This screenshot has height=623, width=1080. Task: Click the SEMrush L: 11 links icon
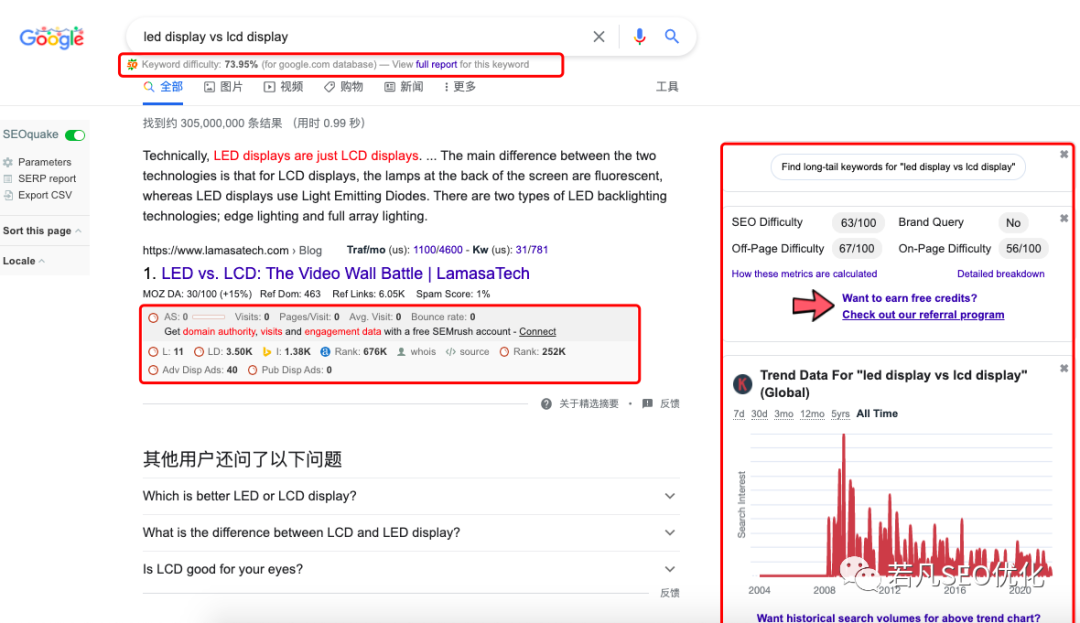(153, 351)
